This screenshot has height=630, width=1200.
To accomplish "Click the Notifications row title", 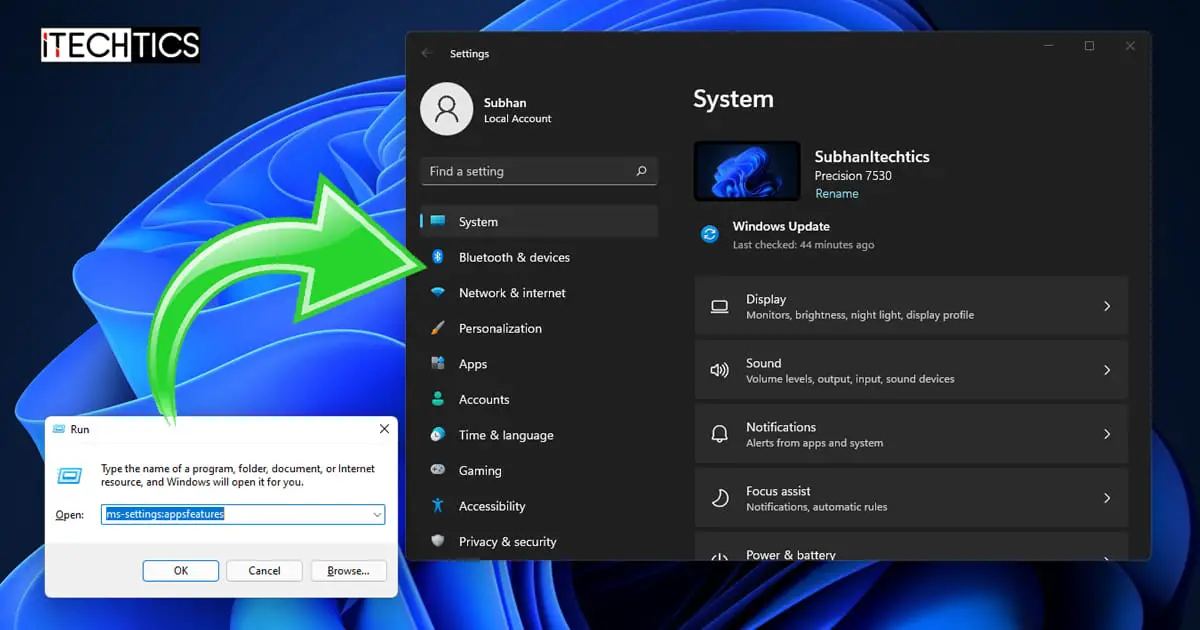I will (x=781, y=427).
